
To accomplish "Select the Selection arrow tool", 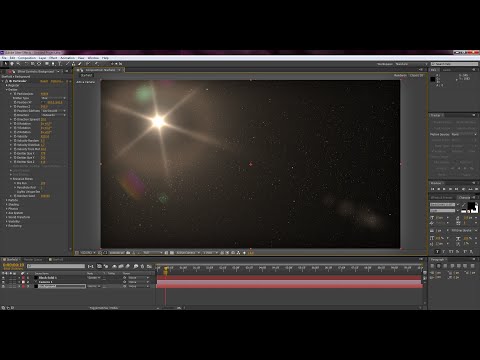I will pyautogui.click(x=5, y=64).
